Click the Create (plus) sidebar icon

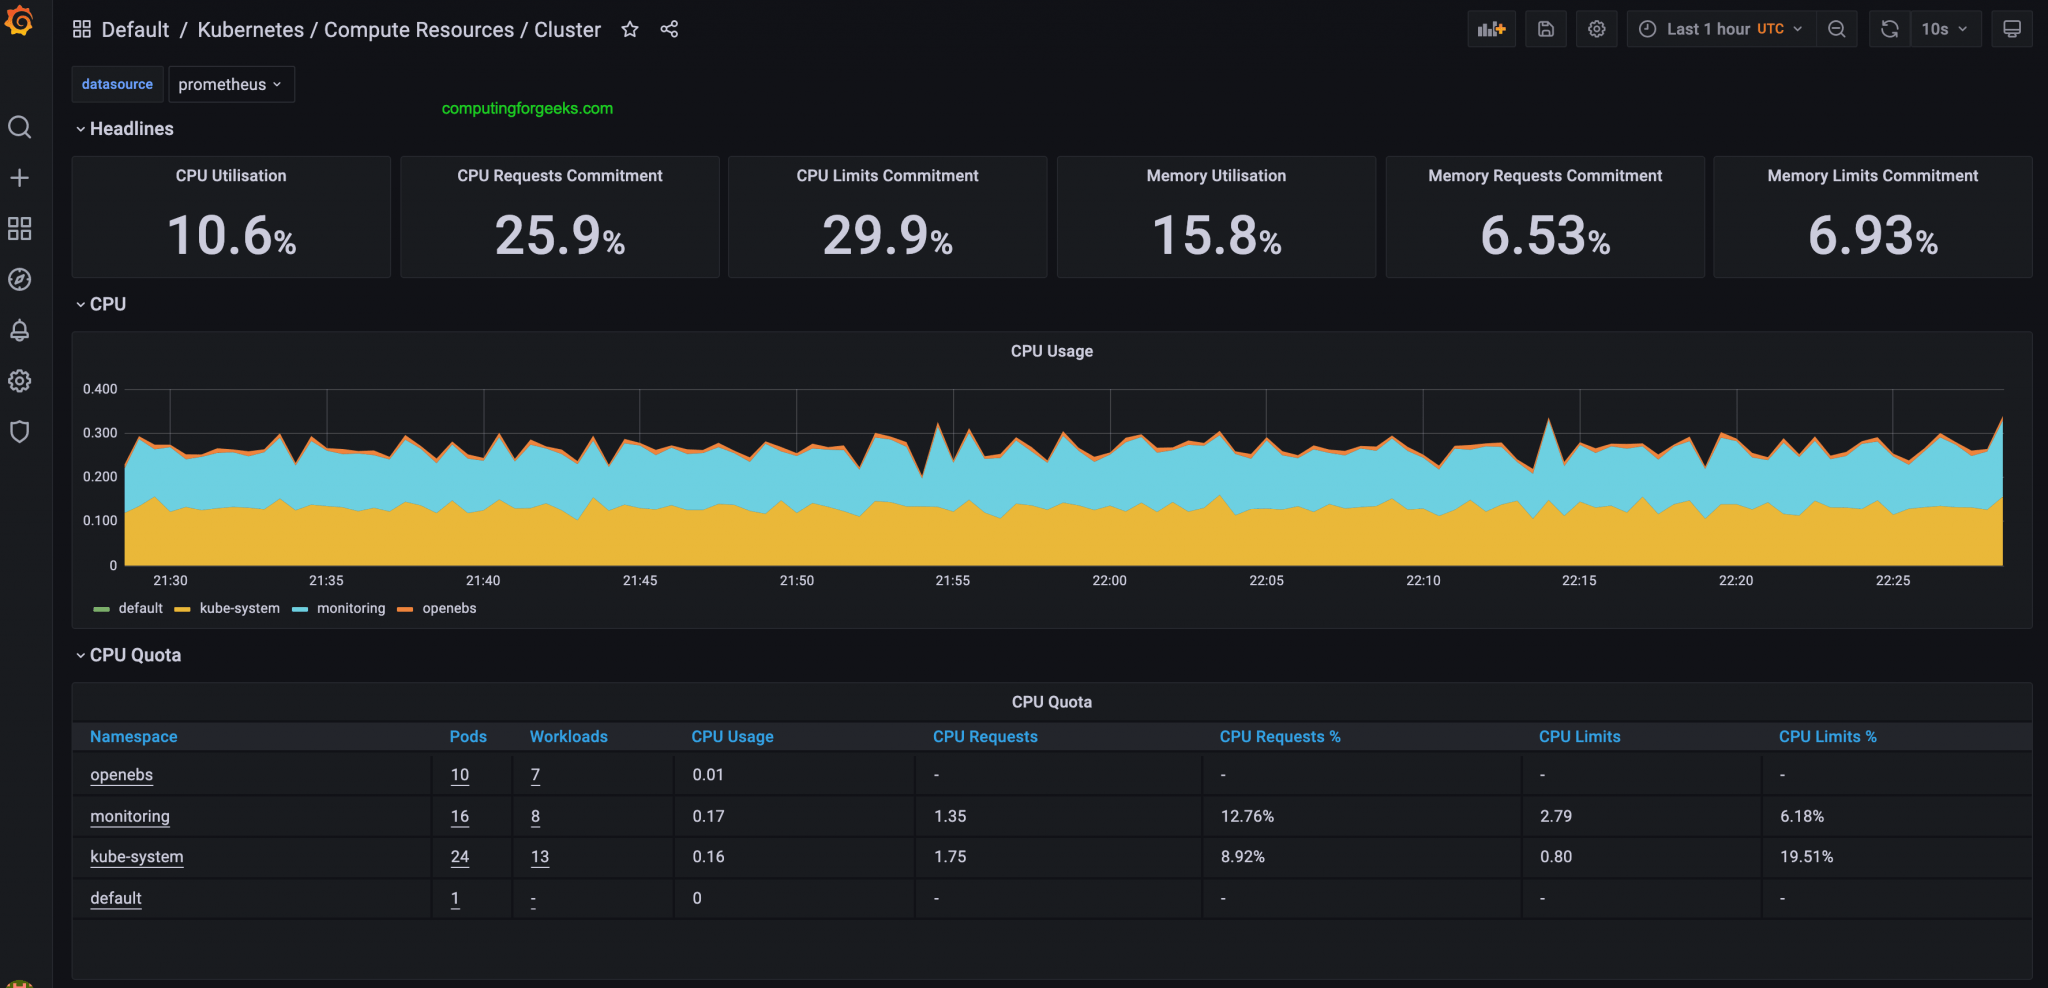pyautogui.click(x=19, y=177)
